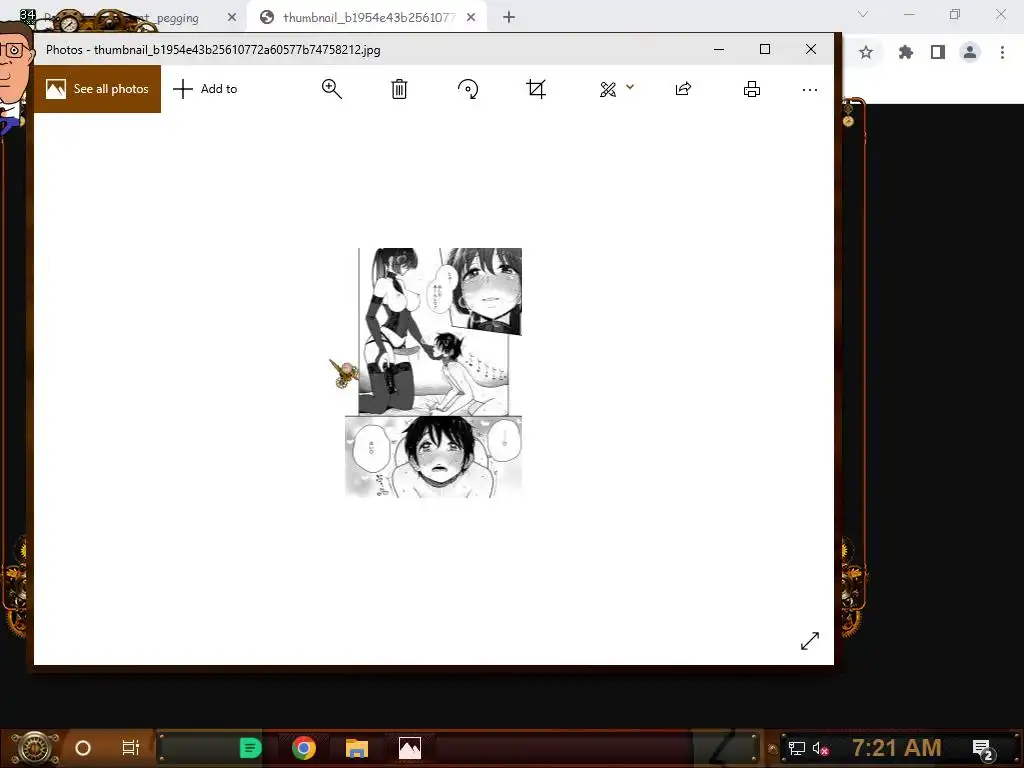The image size is (1024, 768).
Task: Open the See more ellipsis menu in Photos
Action: coord(810,89)
